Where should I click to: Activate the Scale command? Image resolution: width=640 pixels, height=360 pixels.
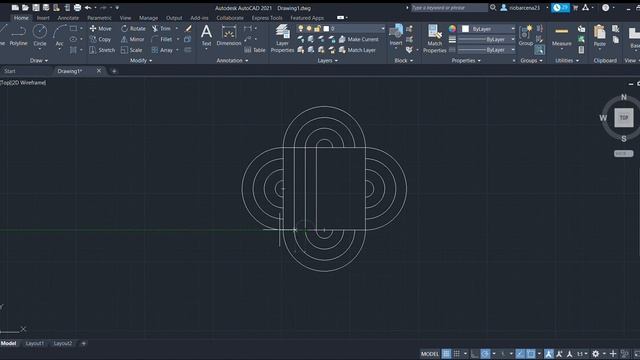pos(131,50)
